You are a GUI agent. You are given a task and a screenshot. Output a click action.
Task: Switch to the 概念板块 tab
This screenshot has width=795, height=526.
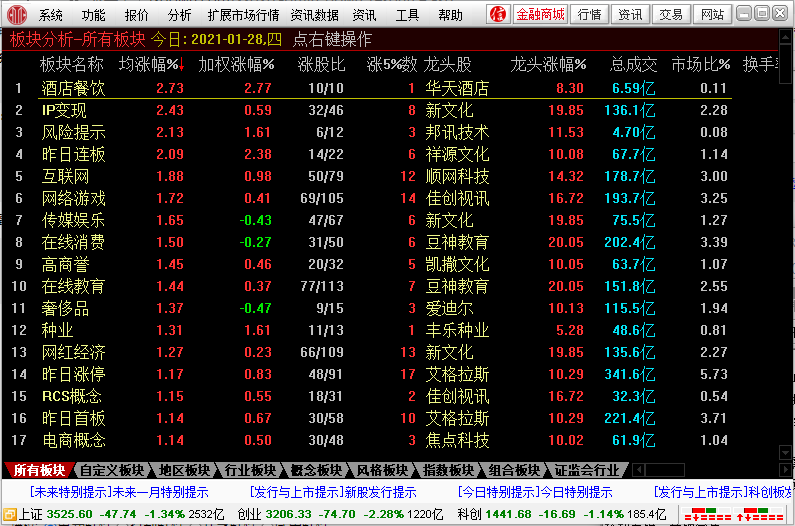[316, 470]
